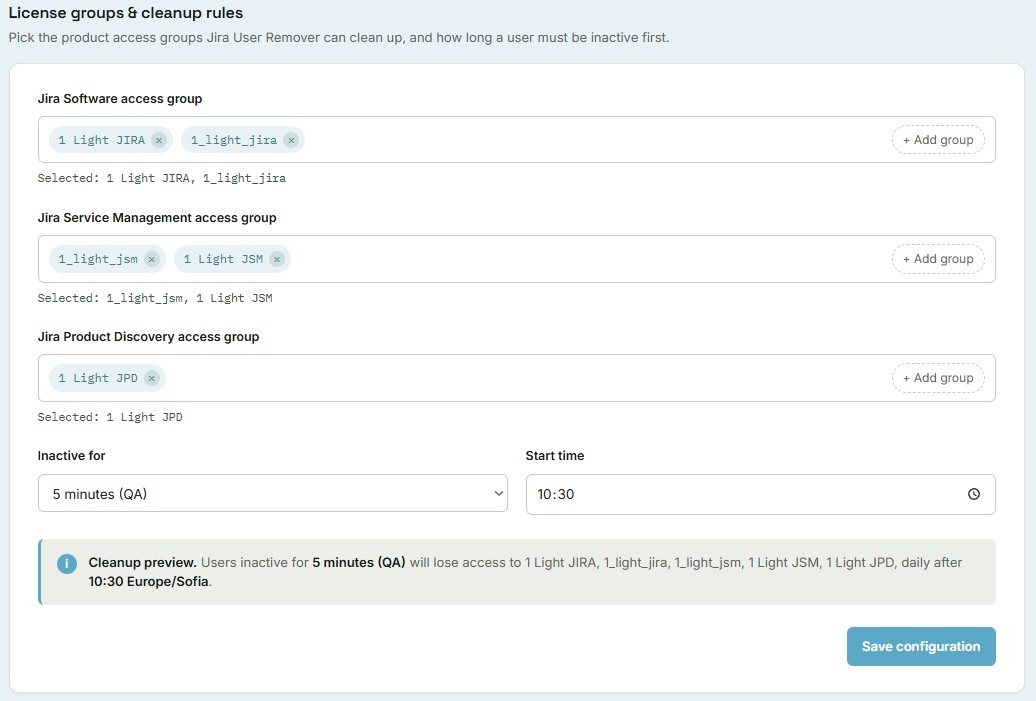Click 'Selected: 1 Light JPD' text

[110, 417]
